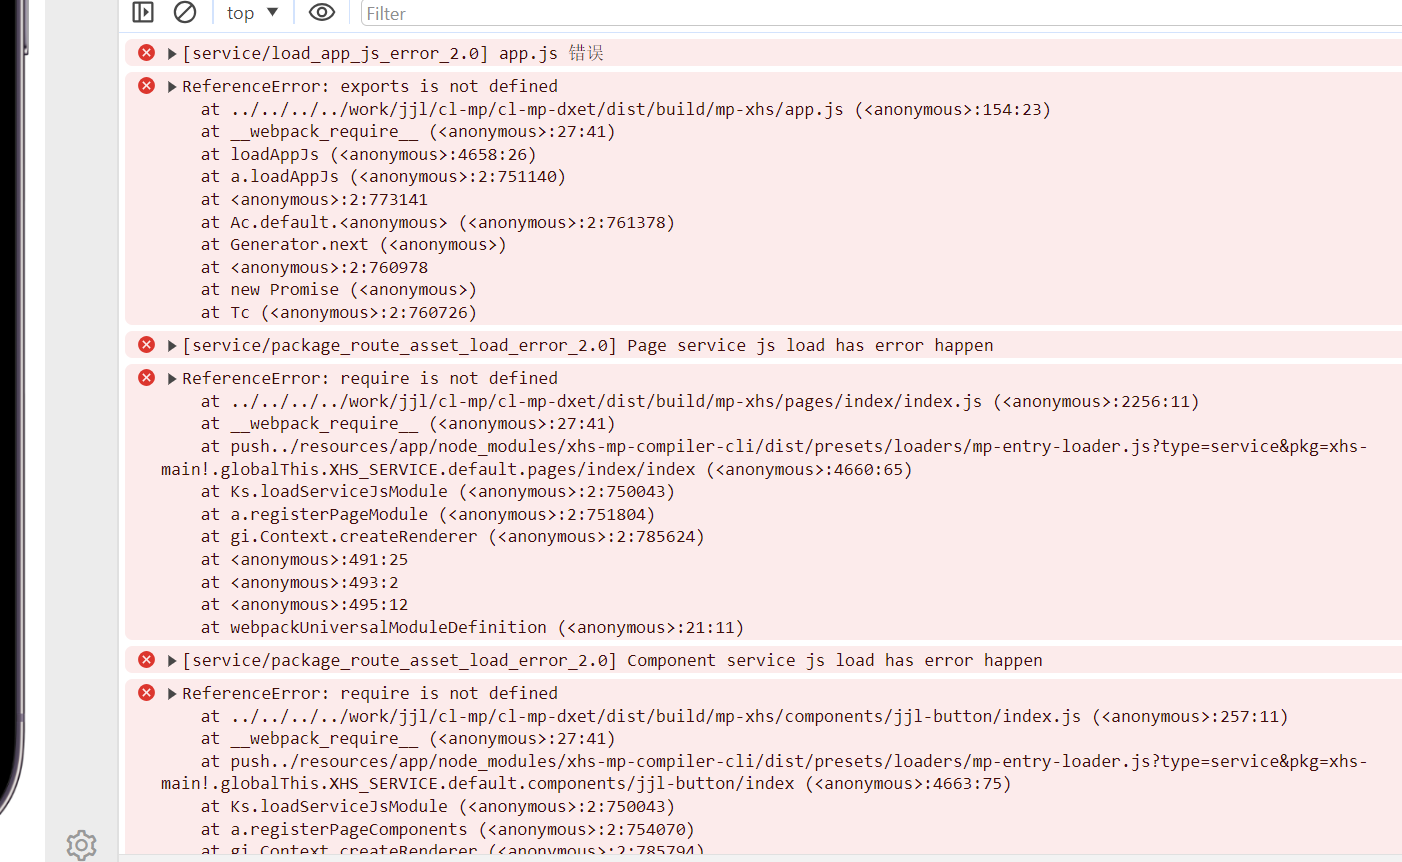The width and height of the screenshot is (1402, 862).
Task: Expand the Page service js load error entry
Action: pos(172,346)
